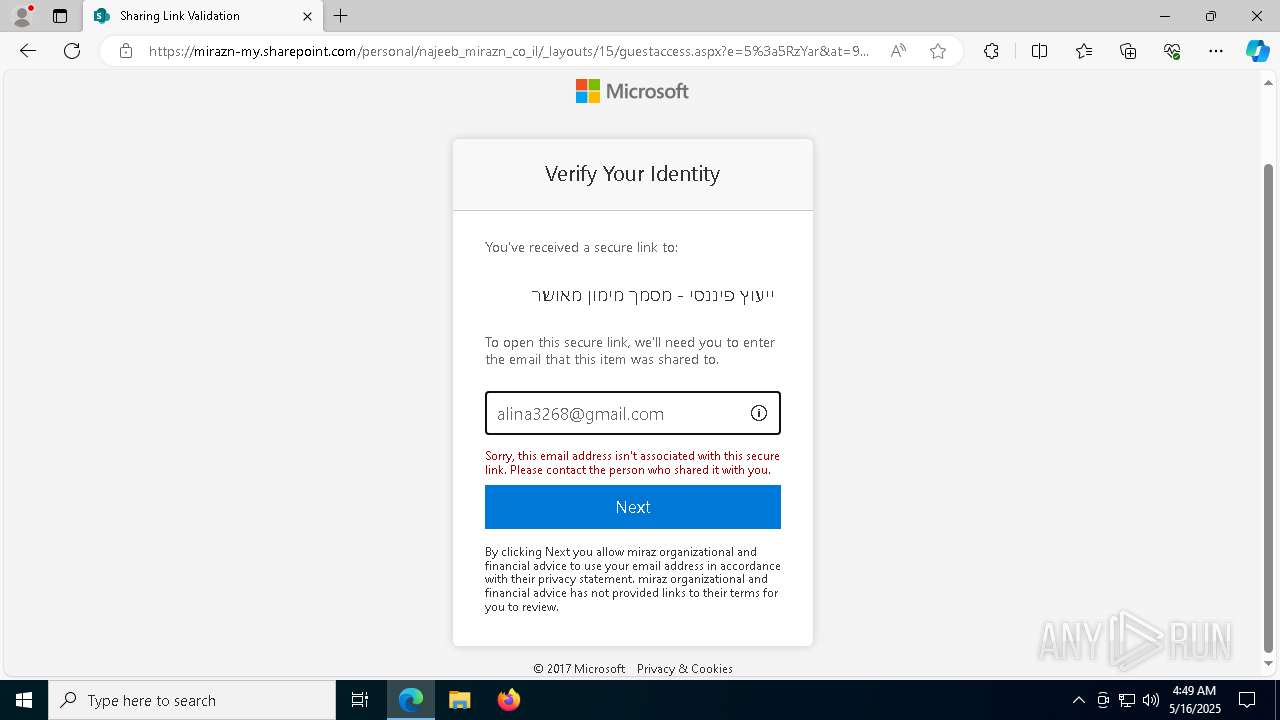Reload the page with refresh icon
Viewport: 1280px width, 720px height.
coord(72,51)
